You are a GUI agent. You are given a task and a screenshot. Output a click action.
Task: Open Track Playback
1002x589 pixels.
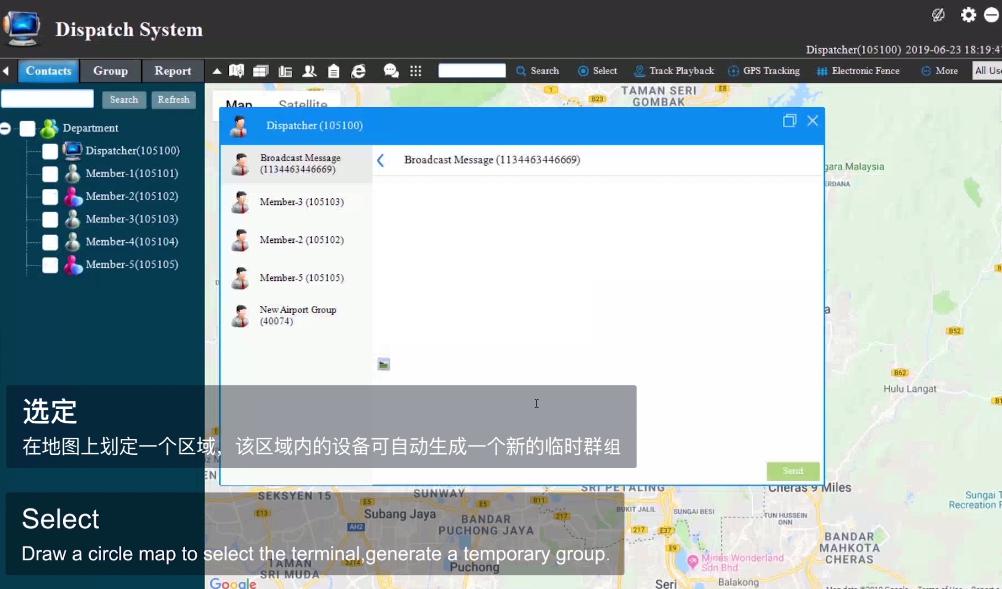(674, 71)
